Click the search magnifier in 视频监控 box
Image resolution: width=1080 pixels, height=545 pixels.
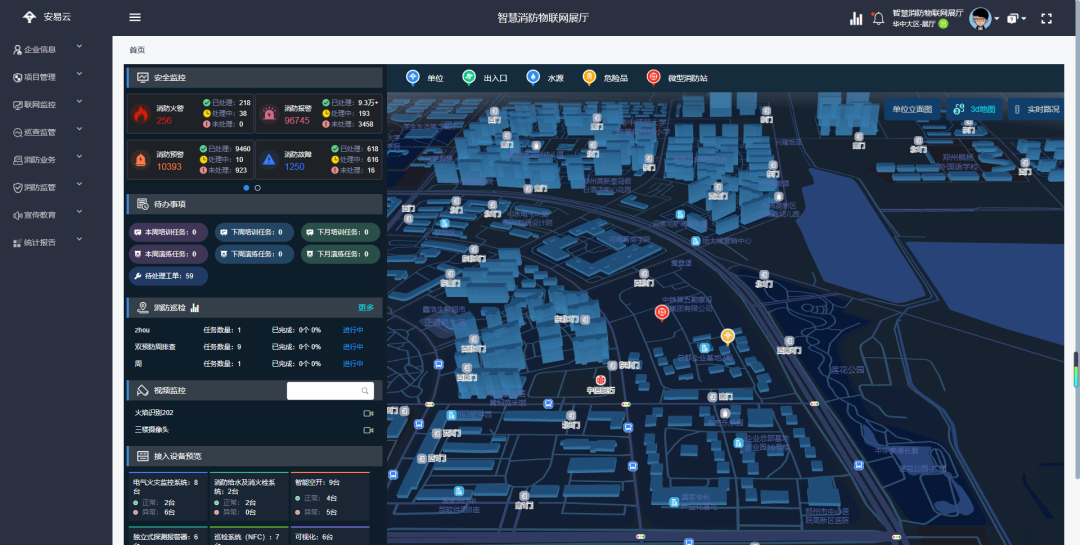click(365, 391)
